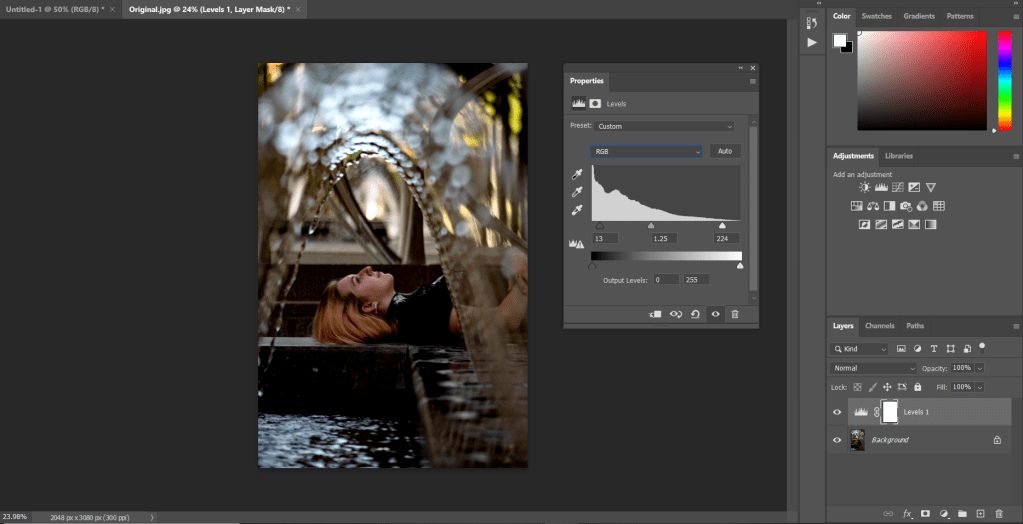Add a Photo Filter adjustment

[x=905, y=206]
